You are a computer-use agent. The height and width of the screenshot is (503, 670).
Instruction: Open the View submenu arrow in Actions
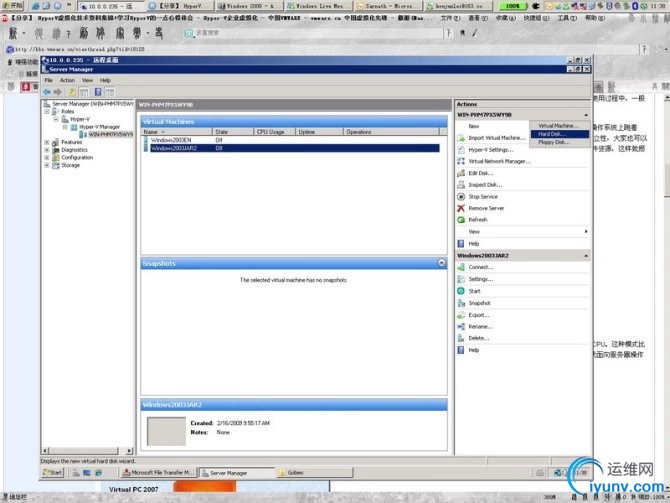click(586, 232)
